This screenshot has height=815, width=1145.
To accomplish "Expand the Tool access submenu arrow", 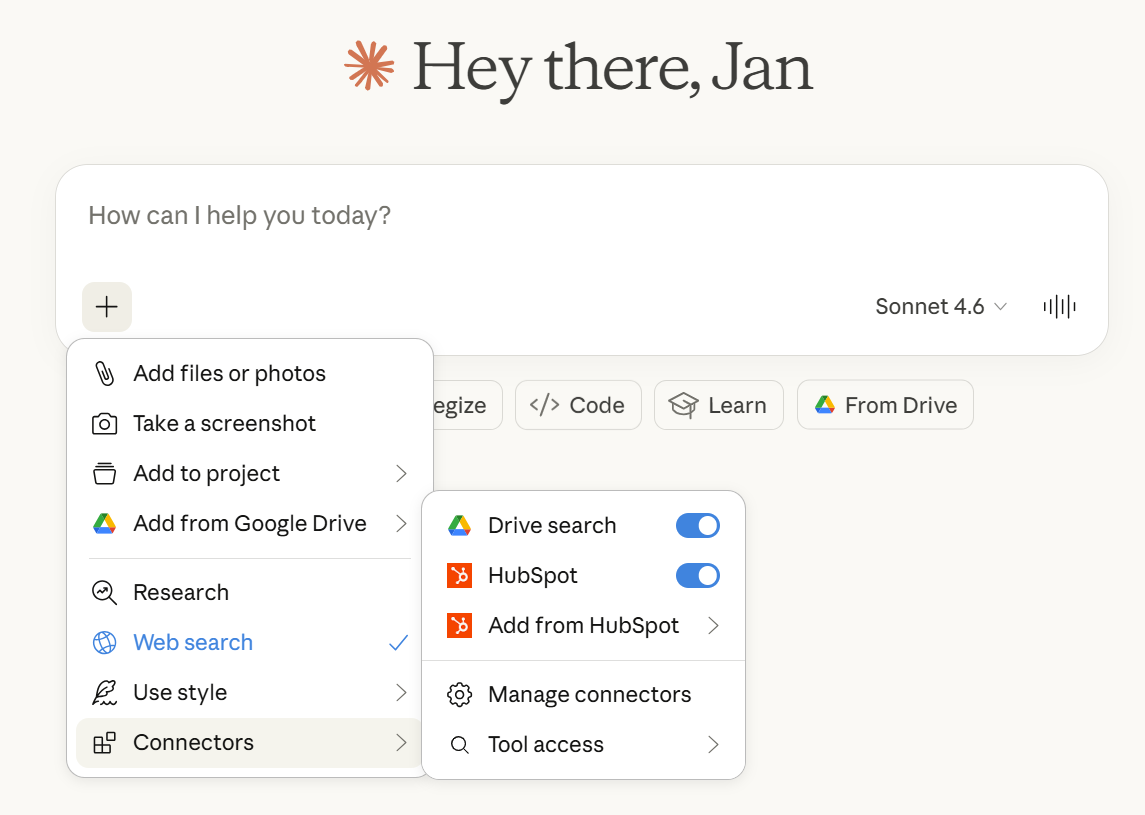I will pyautogui.click(x=713, y=745).
